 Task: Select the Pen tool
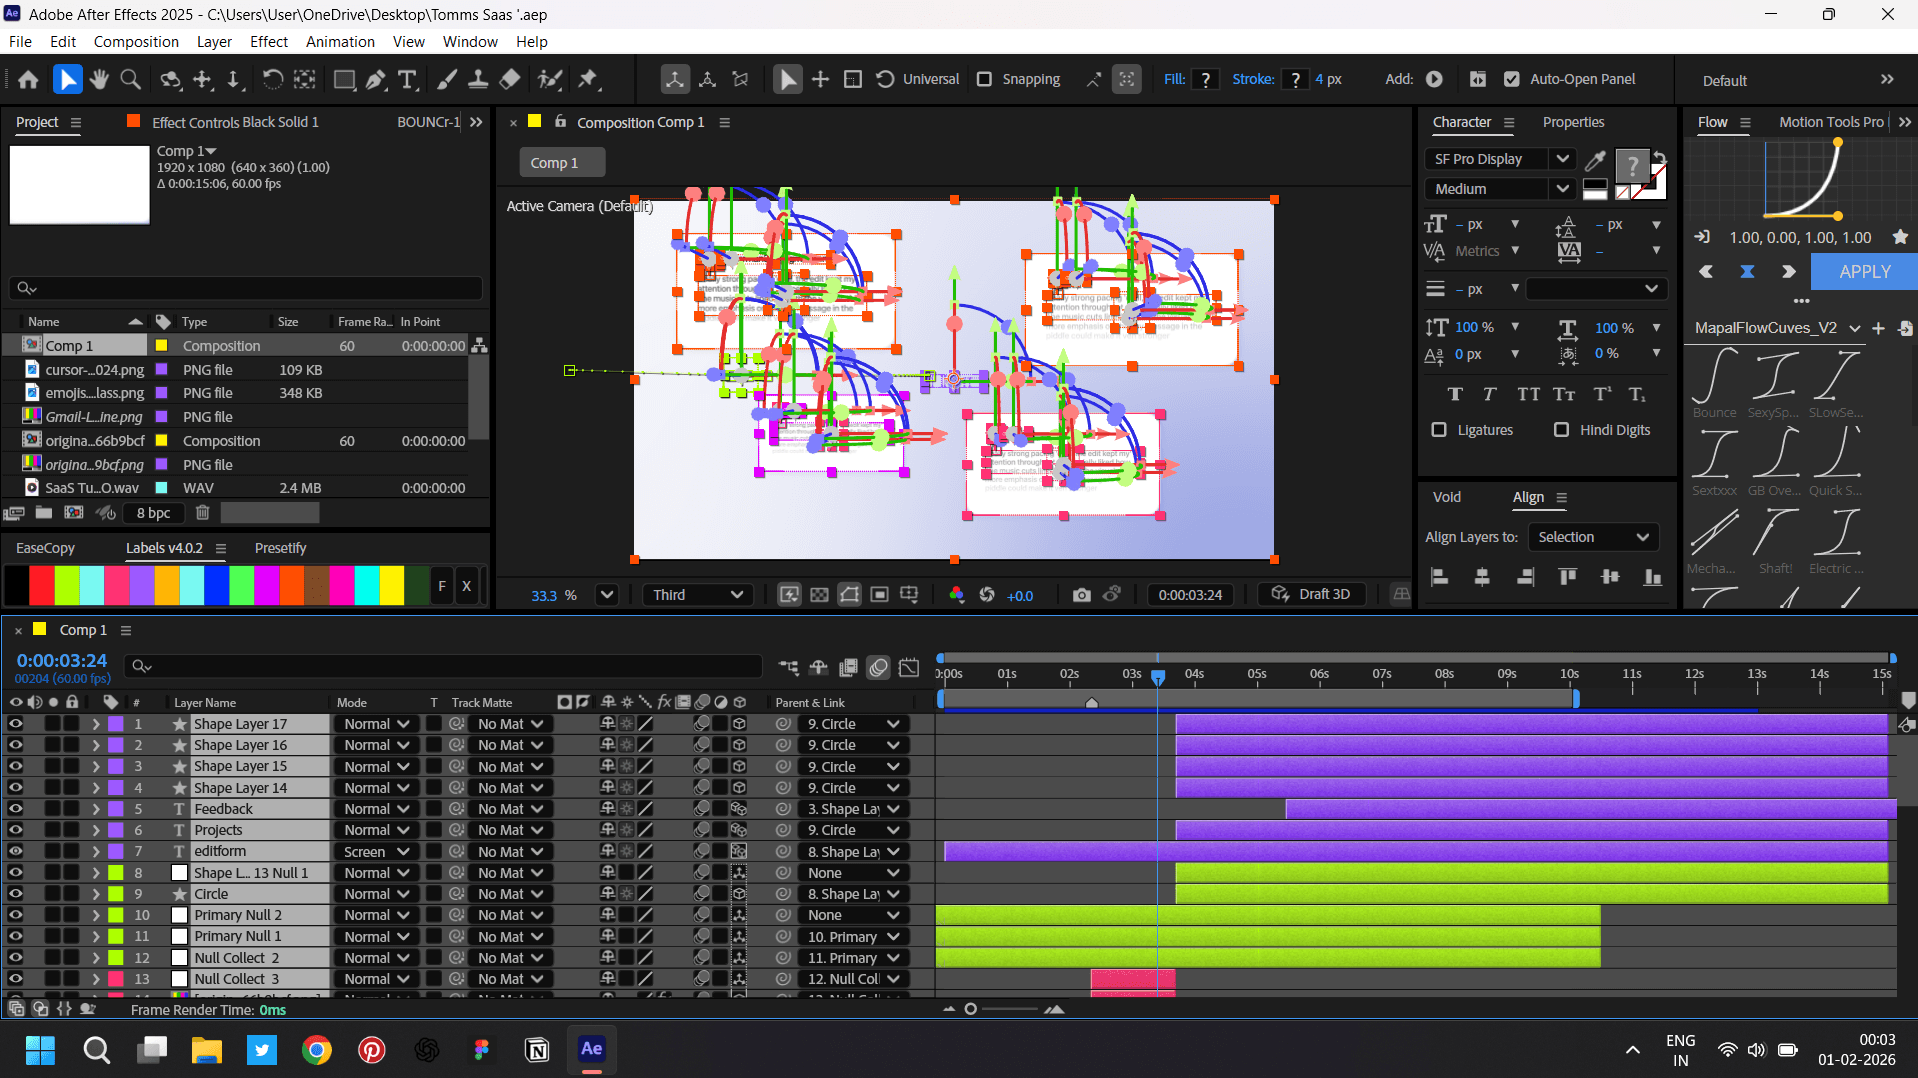(376, 80)
